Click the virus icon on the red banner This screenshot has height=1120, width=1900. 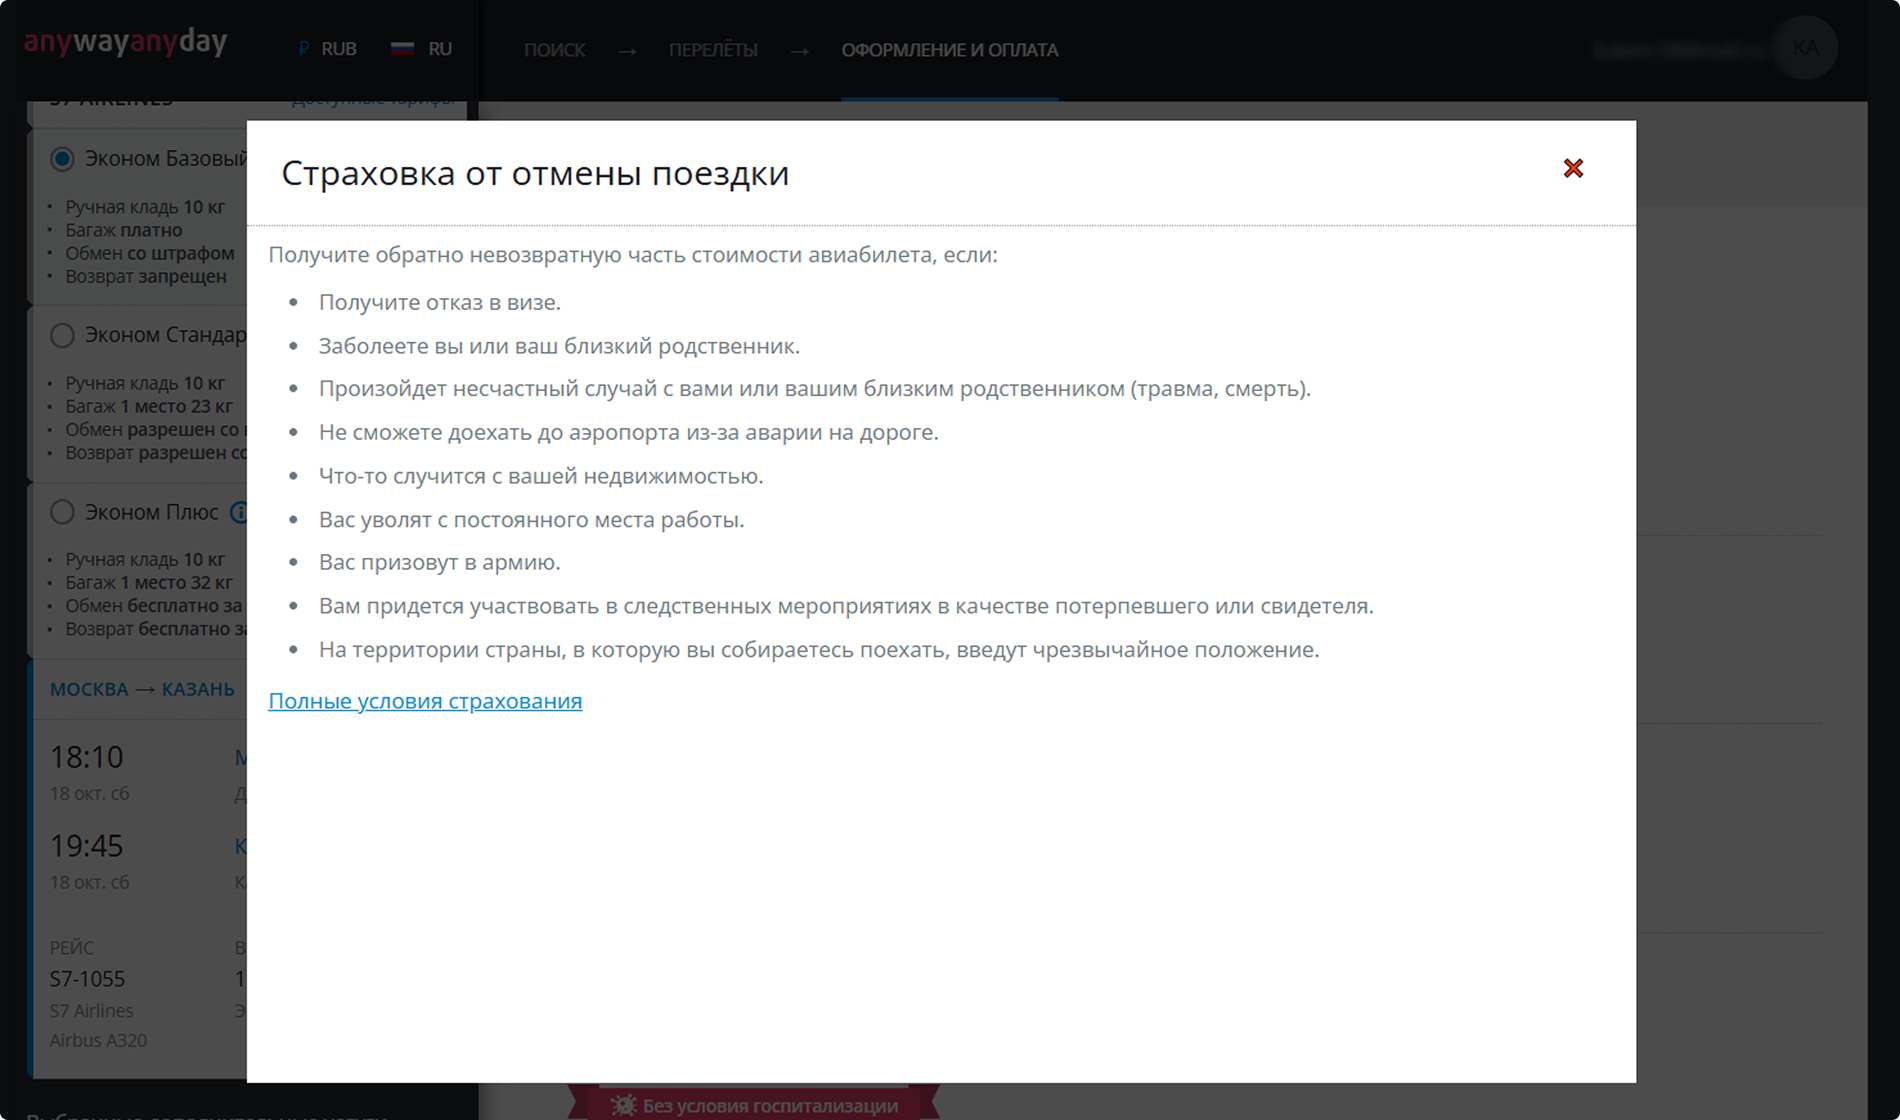pyautogui.click(x=624, y=1105)
